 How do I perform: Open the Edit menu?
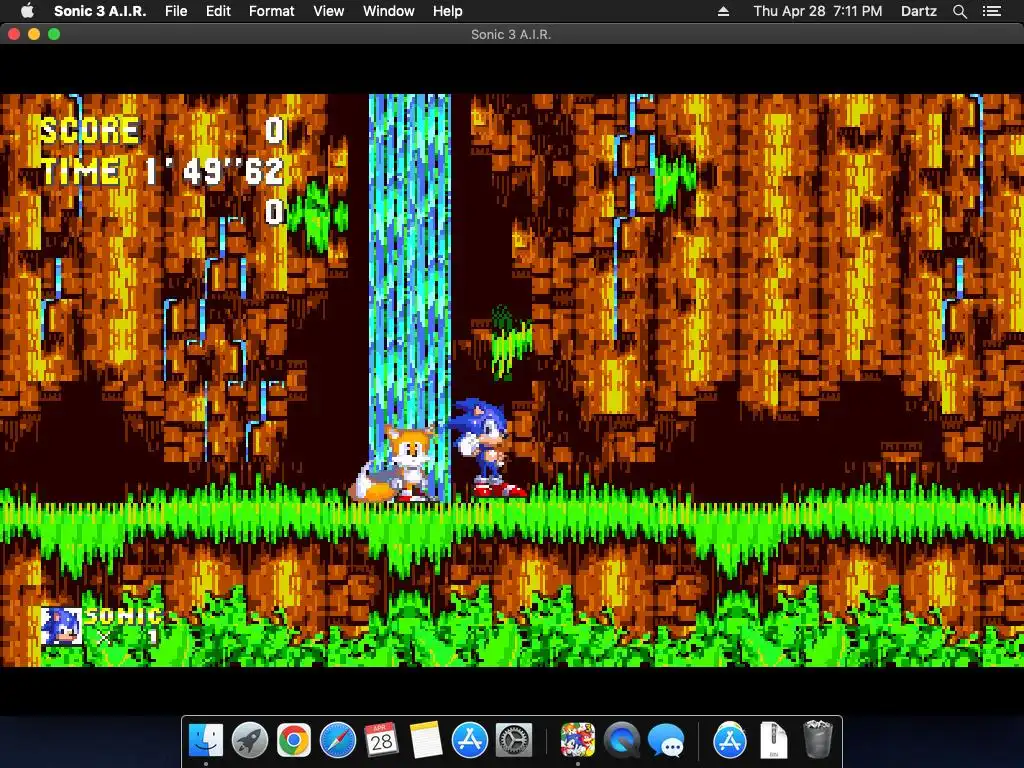point(218,11)
